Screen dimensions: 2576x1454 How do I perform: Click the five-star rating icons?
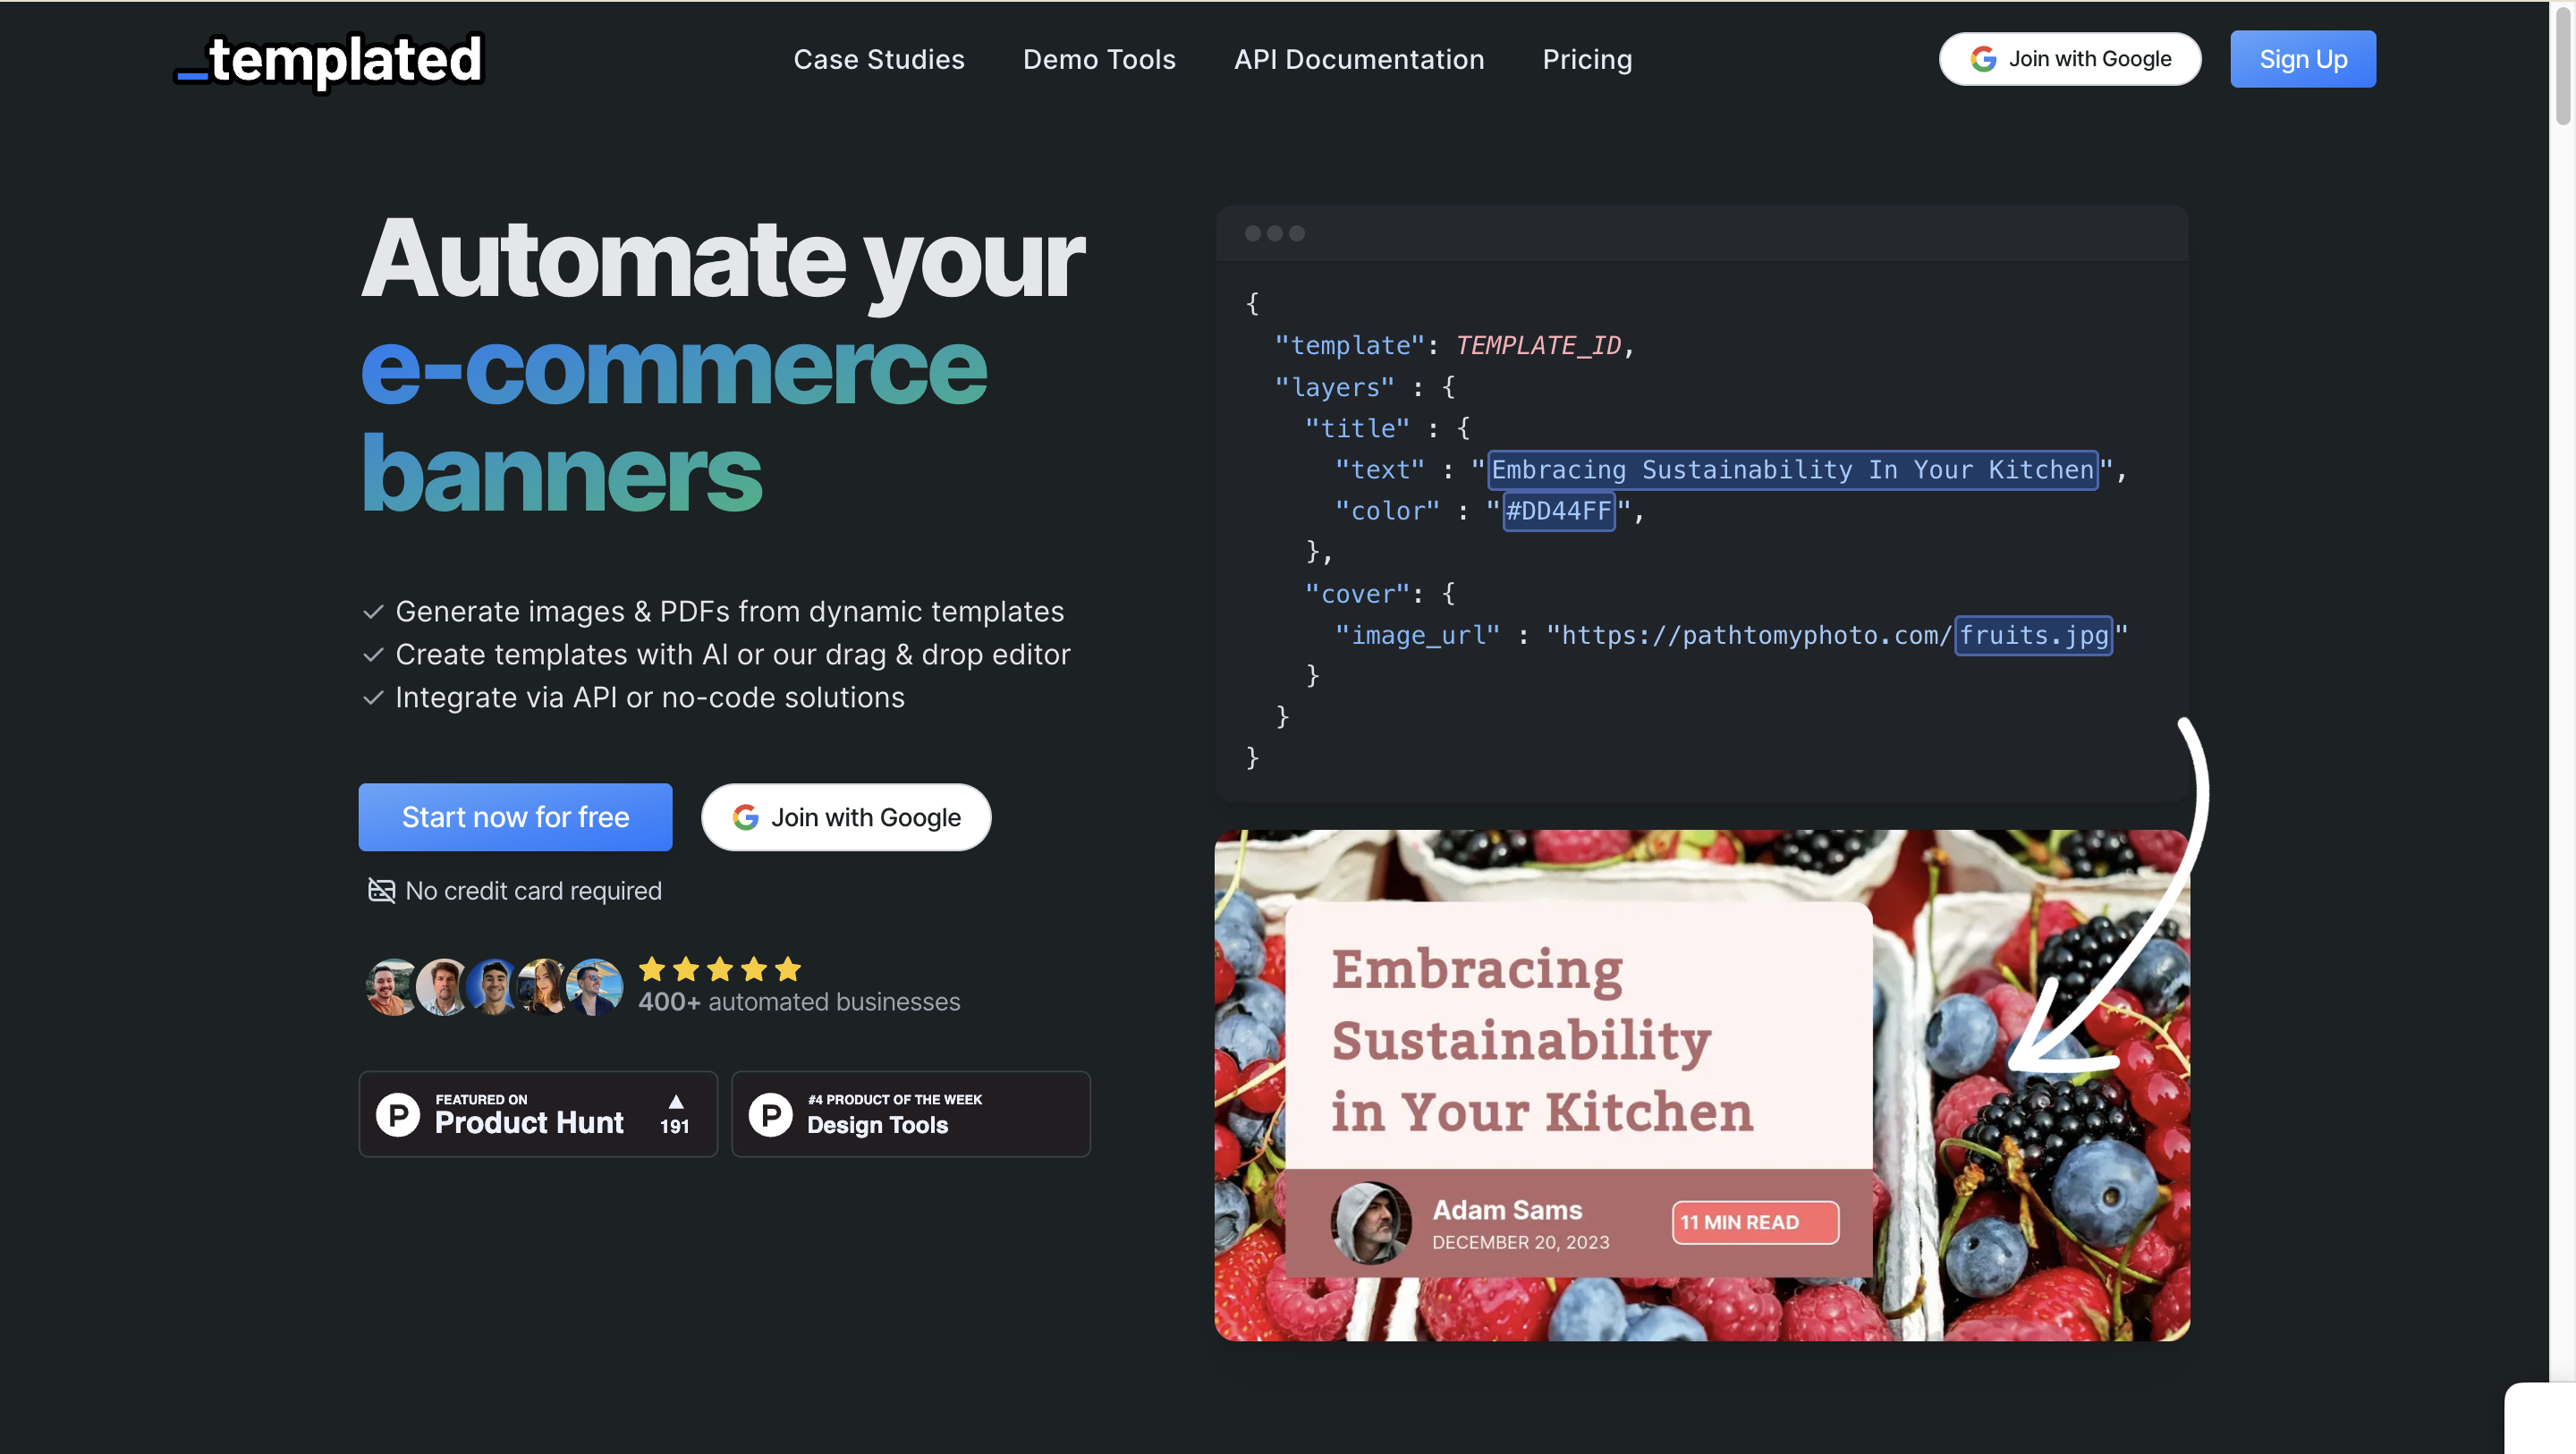click(x=720, y=969)
